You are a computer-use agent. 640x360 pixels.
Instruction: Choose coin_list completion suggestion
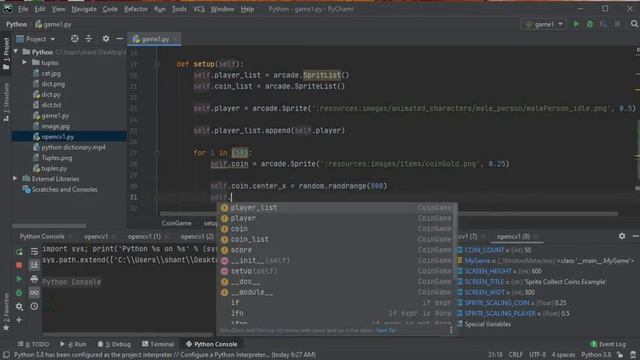click(336, 239)
